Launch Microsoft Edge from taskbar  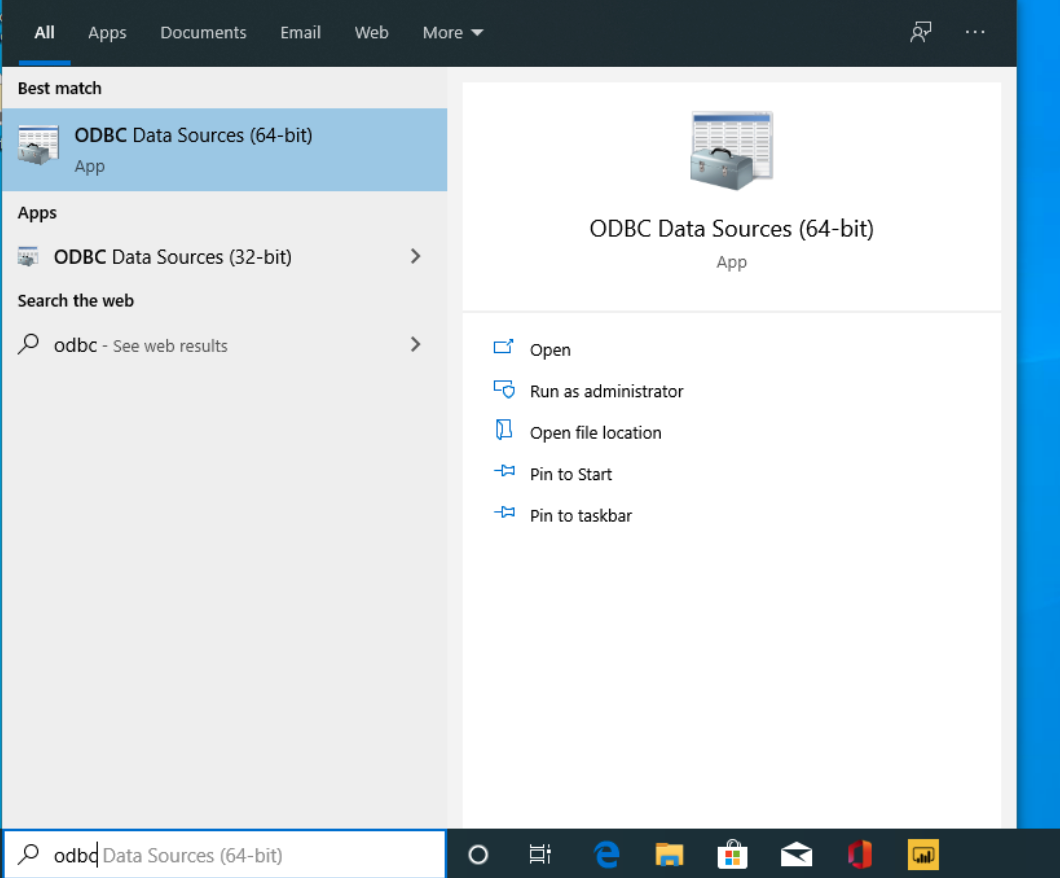[606, 855]
